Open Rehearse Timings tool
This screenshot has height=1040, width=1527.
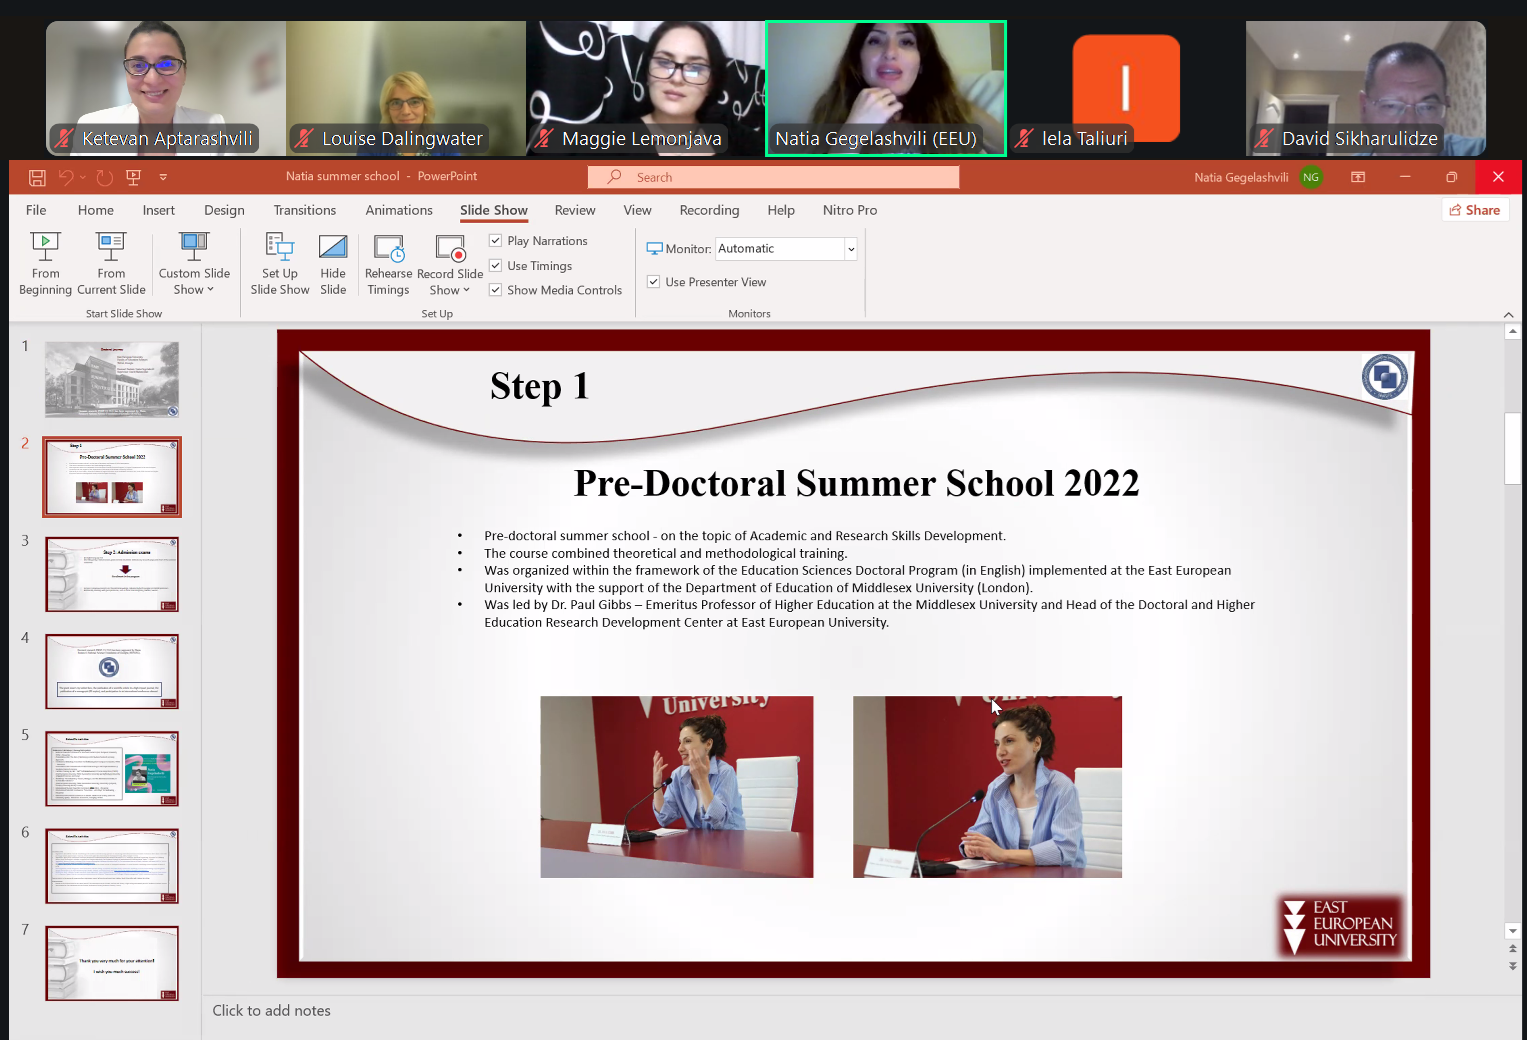click(x=388, y=263)
